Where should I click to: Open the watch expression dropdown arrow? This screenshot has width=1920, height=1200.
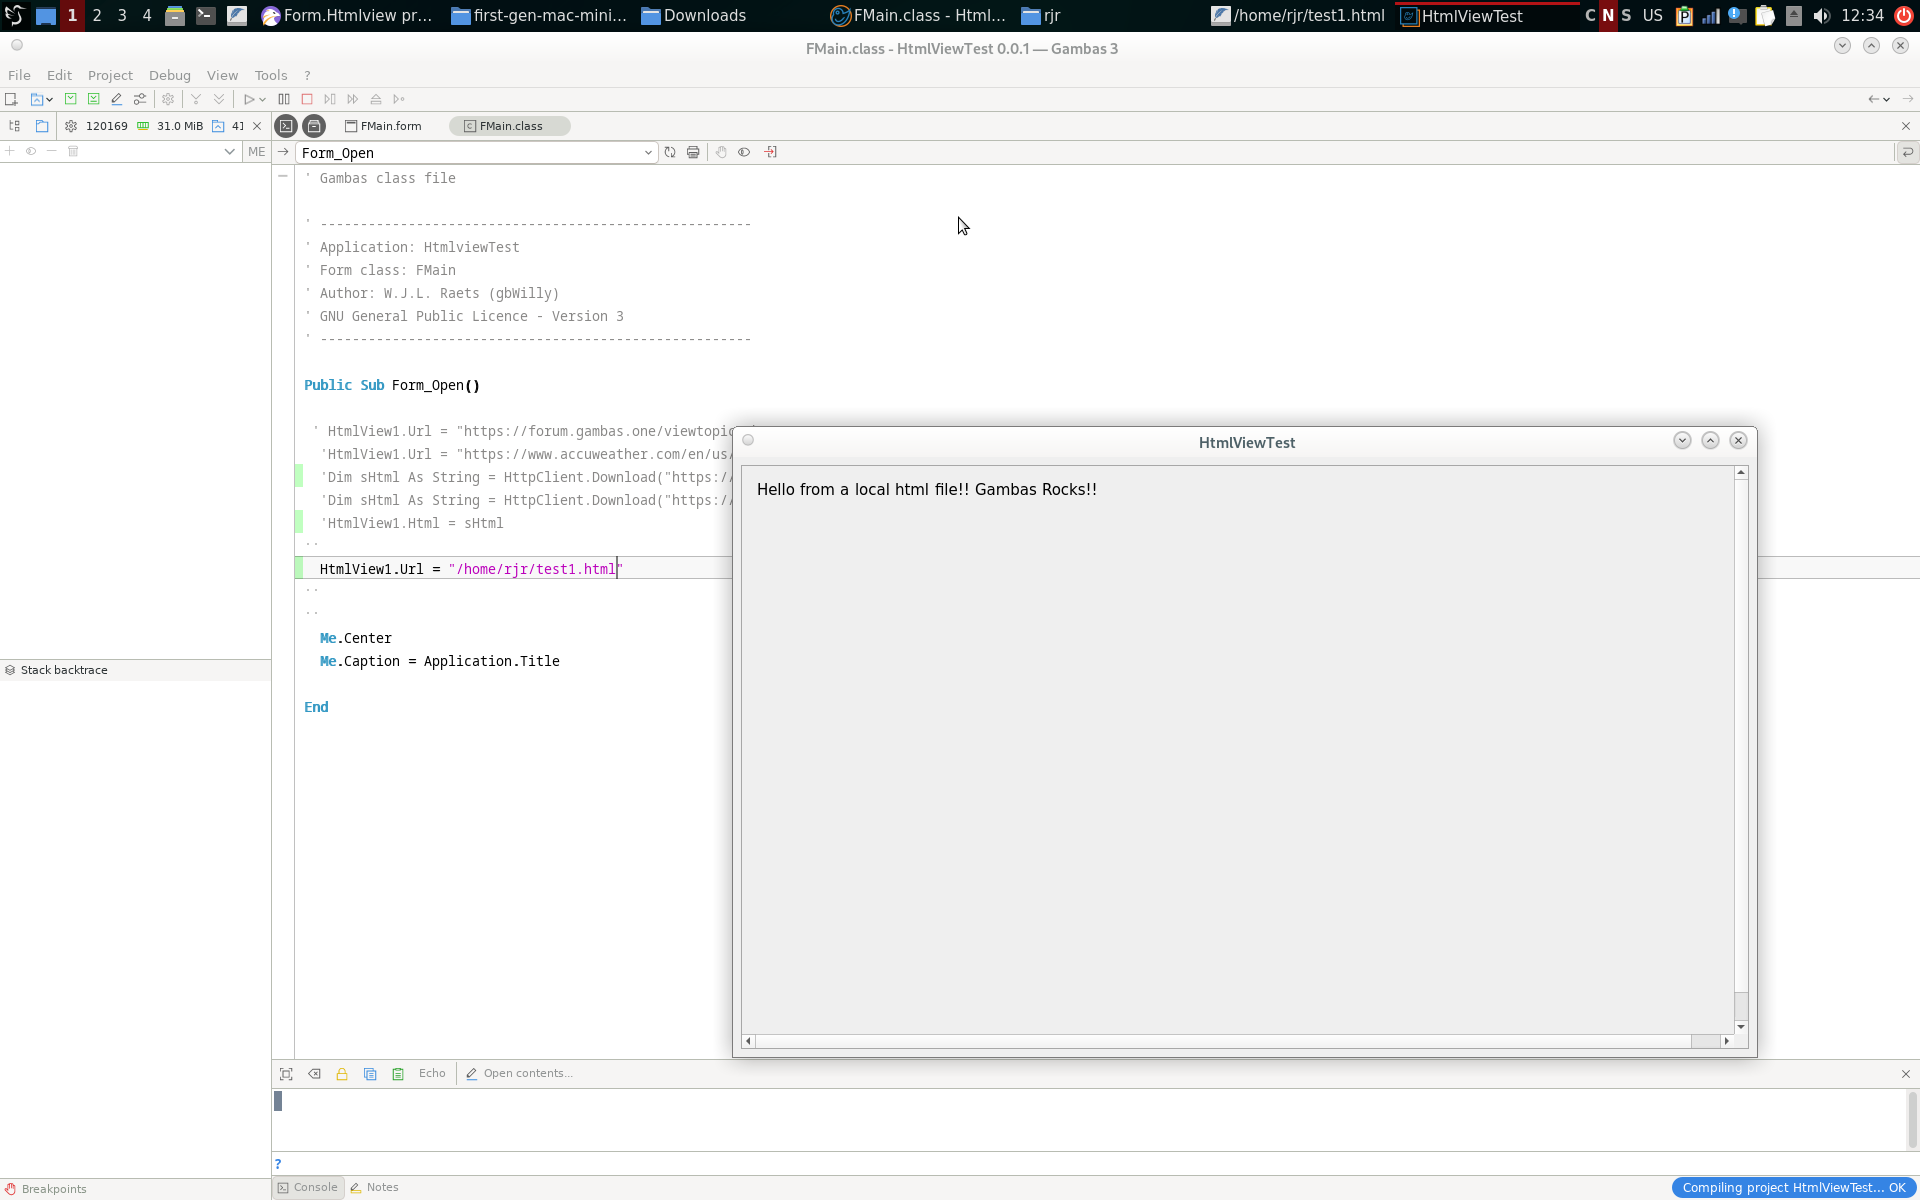coord(229,152)
